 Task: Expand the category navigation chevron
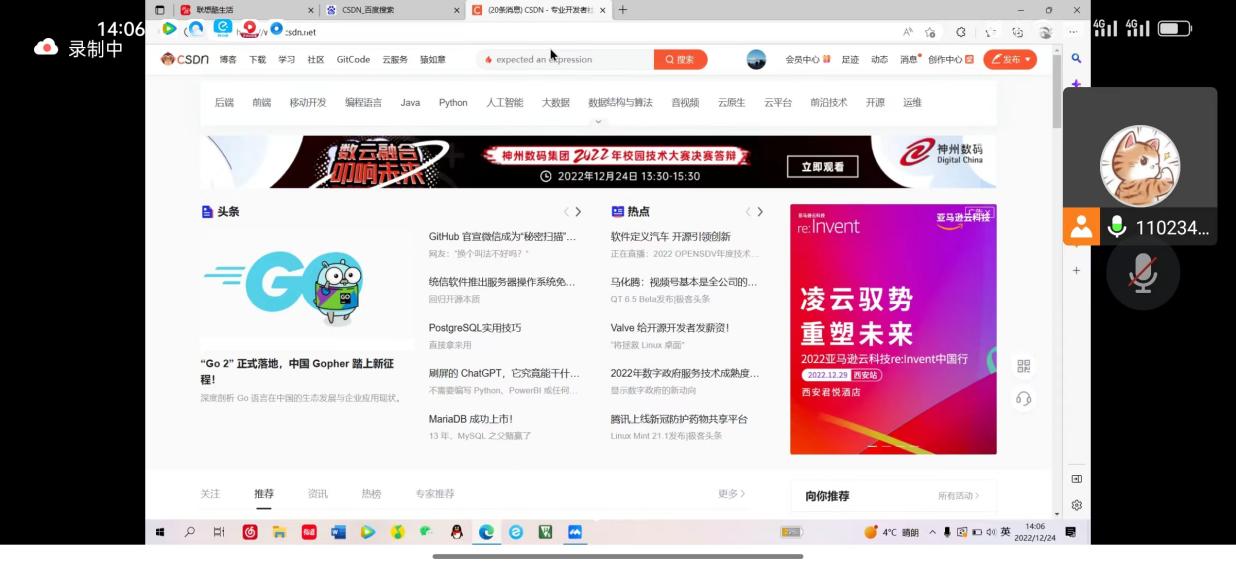(x=598, y=122)
